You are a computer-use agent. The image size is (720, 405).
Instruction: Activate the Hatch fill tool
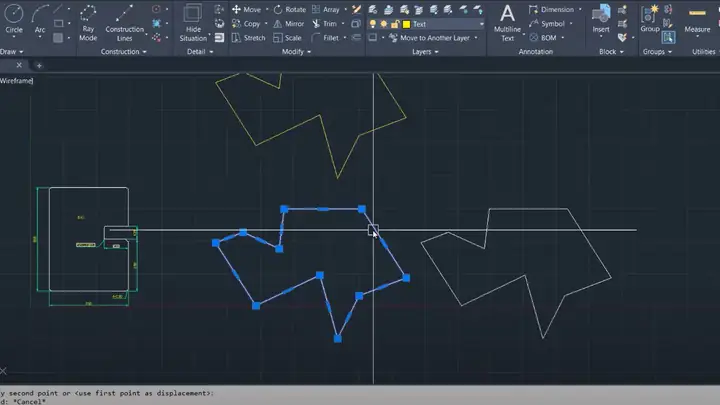pos(58,38)
